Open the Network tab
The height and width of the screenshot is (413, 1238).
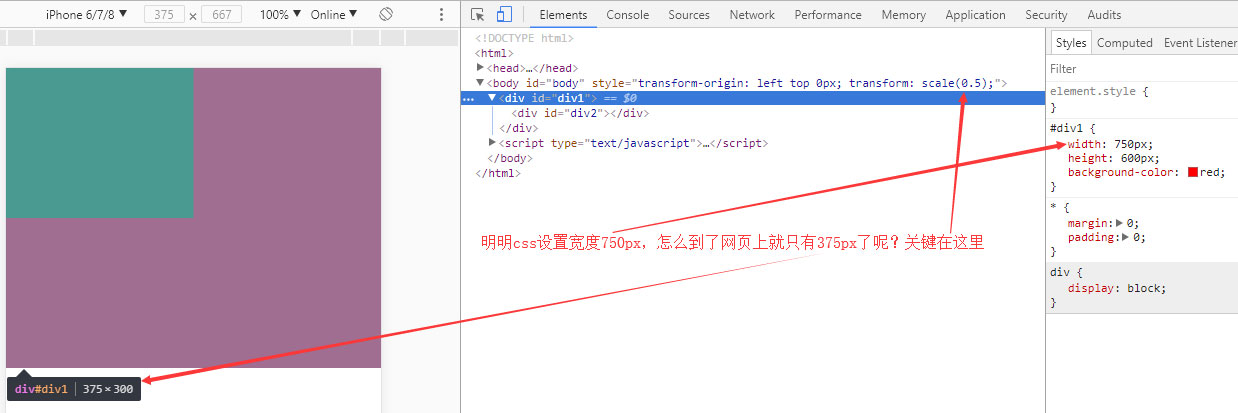point(752,15)
